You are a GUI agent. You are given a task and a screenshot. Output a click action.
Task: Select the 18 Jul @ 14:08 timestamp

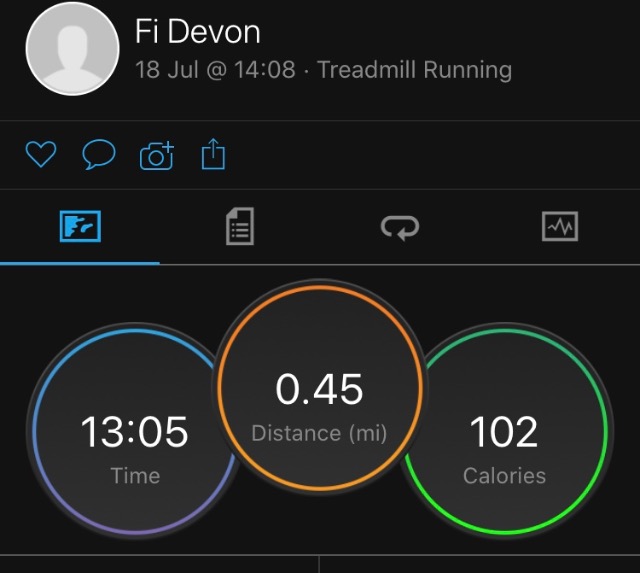click(x=215, y=69)
